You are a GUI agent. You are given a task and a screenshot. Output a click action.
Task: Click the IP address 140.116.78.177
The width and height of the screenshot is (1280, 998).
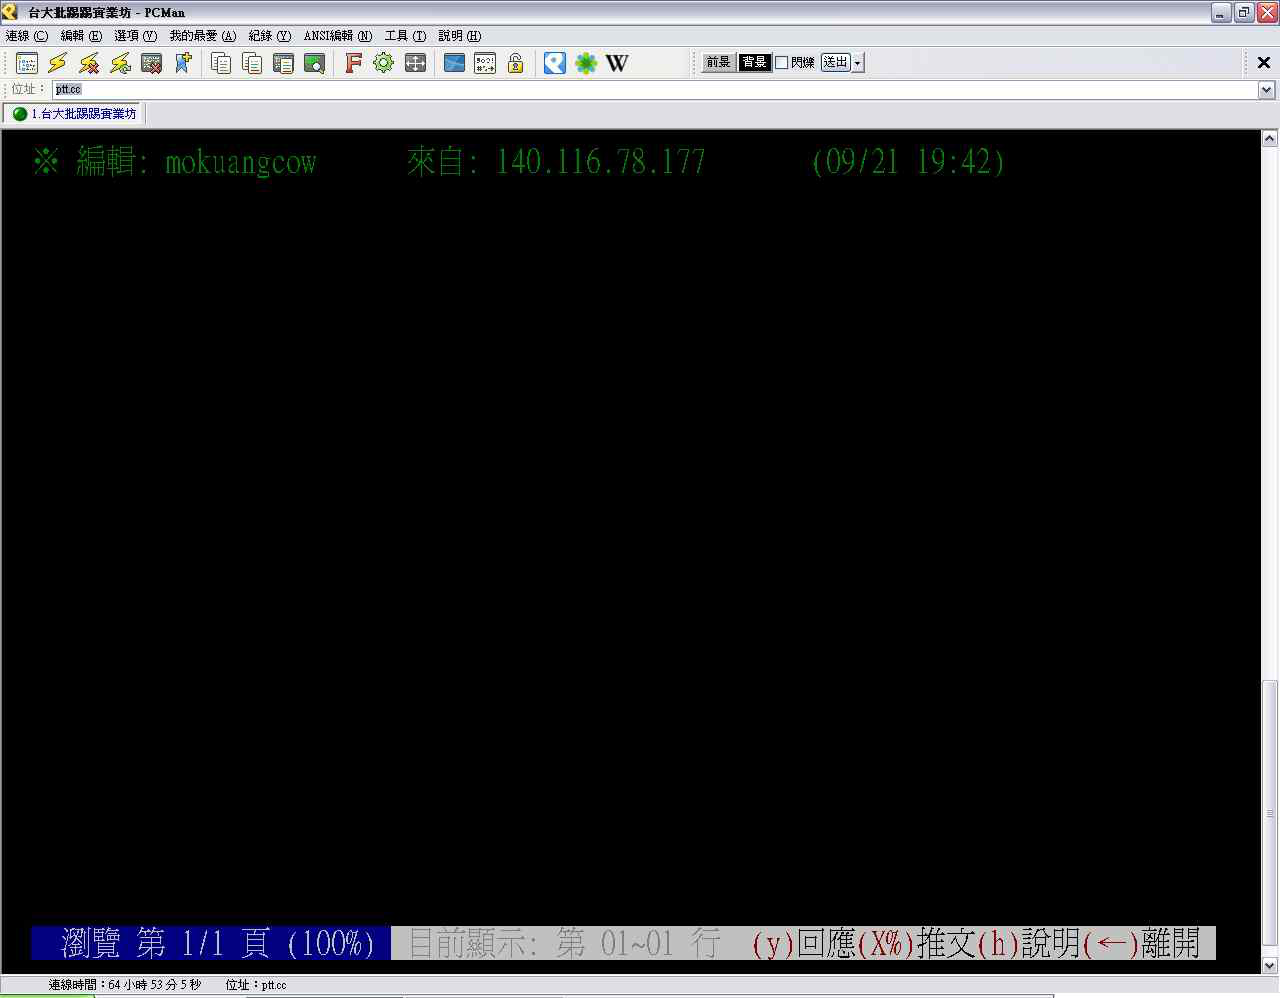click(x=600, y=162)
